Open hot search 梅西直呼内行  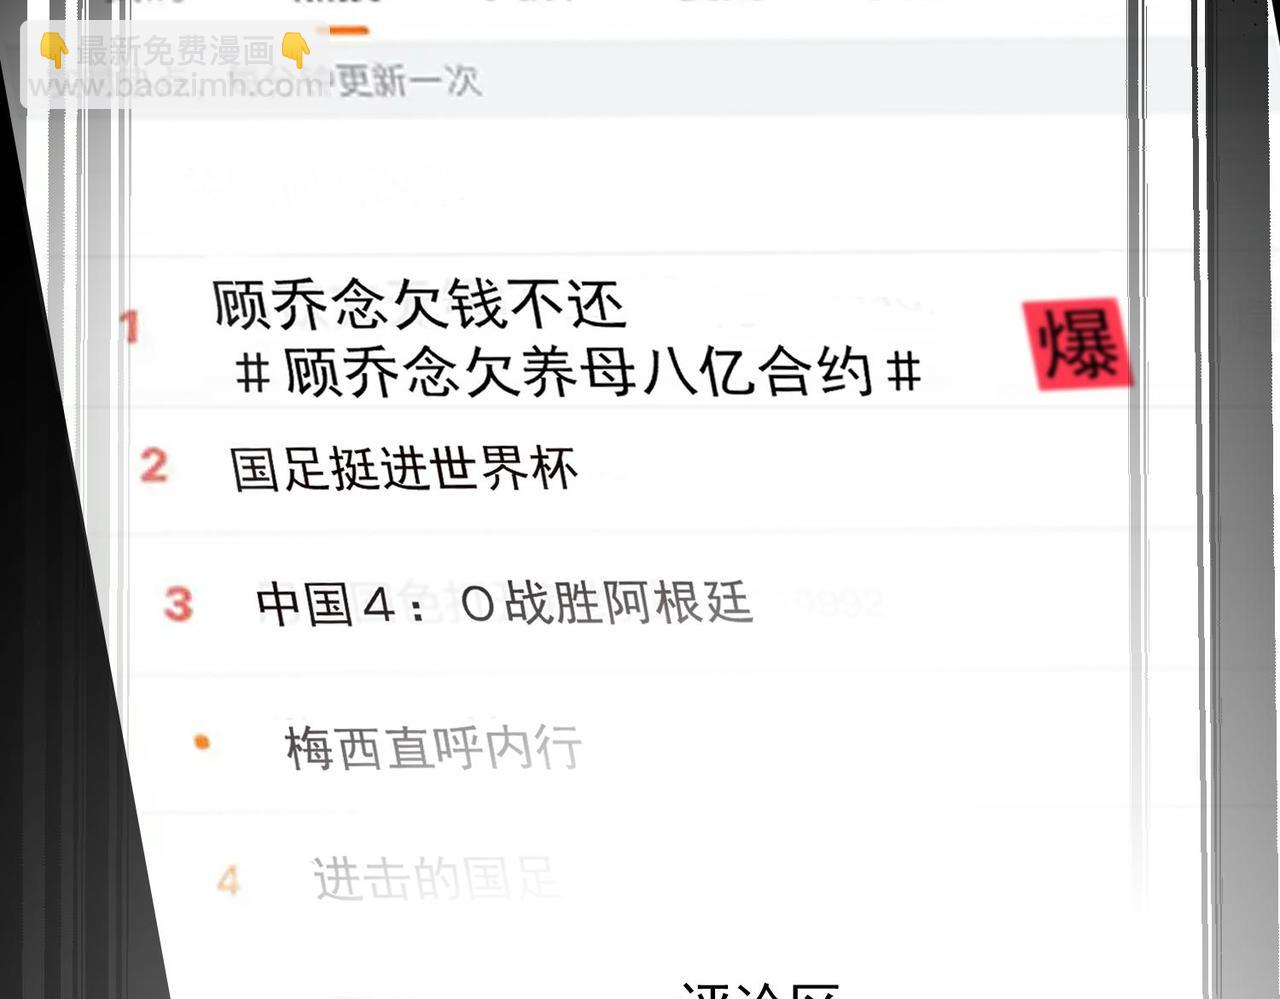(x=433, y=747)
